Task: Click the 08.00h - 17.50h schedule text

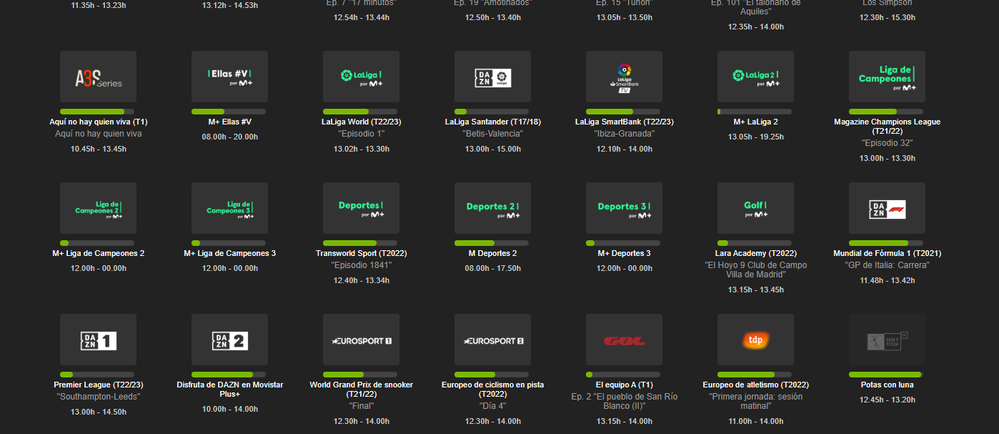Action: (492, 268)
